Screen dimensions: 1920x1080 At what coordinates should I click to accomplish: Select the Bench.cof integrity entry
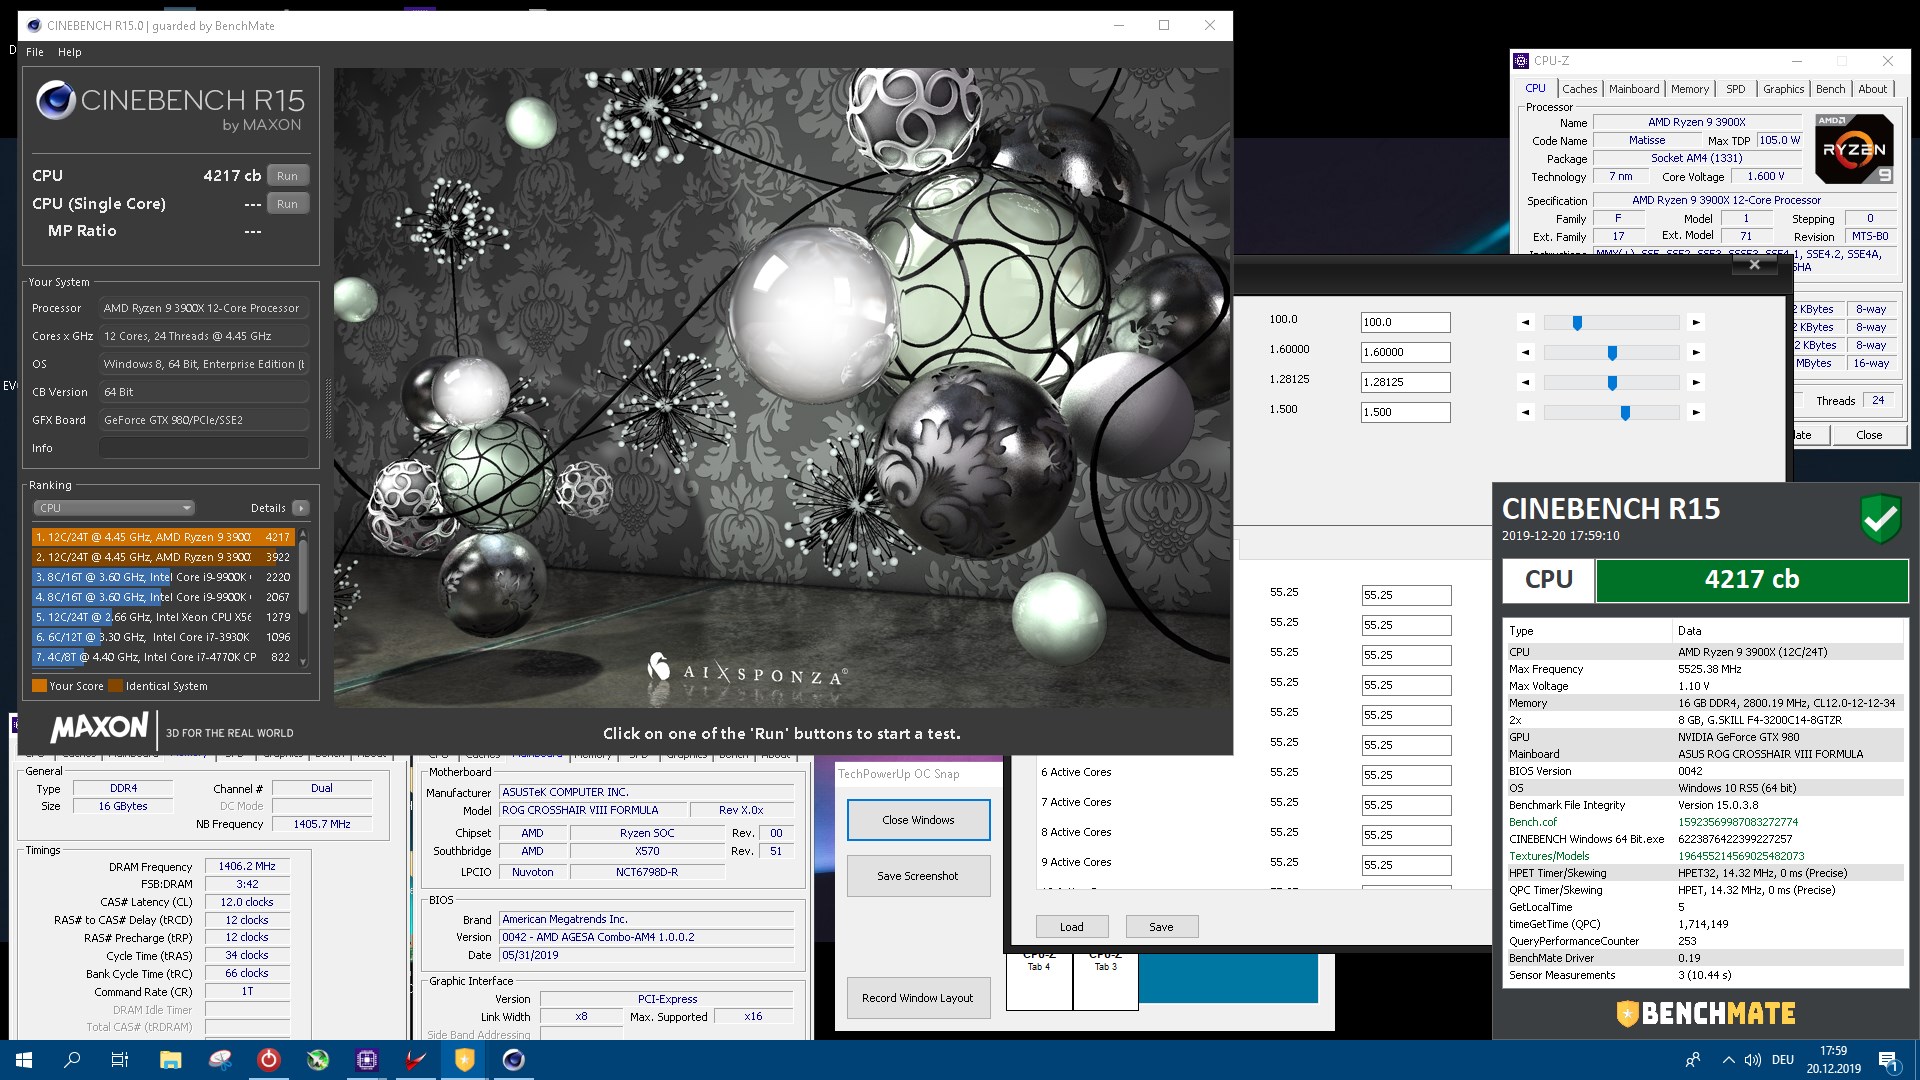1705,822
